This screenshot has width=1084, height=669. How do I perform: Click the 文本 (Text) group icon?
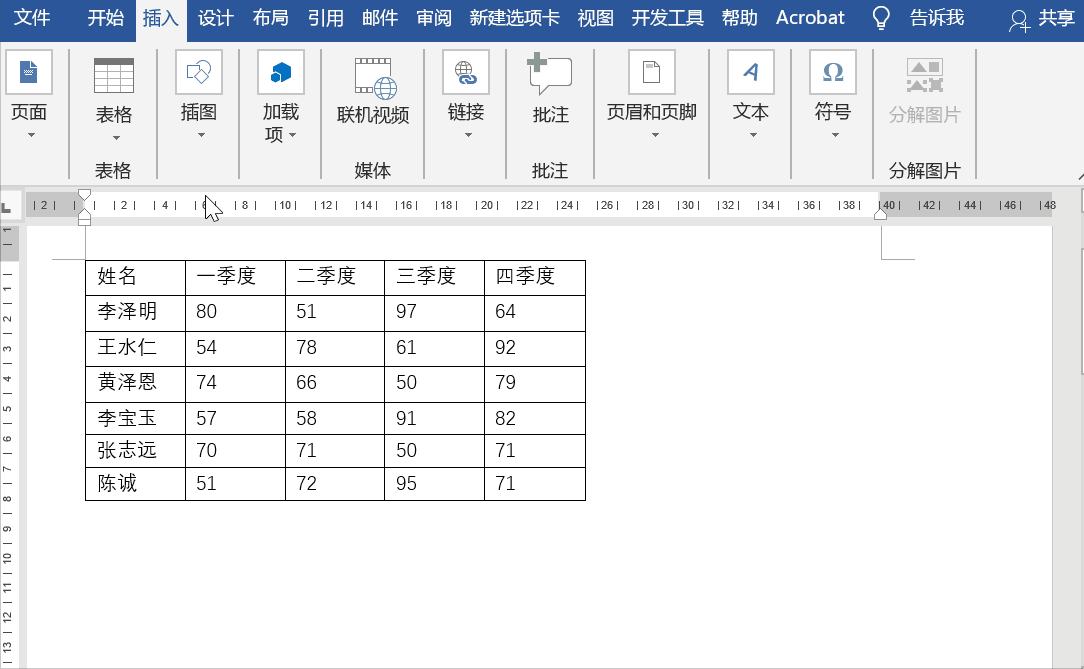click(750, 72)
